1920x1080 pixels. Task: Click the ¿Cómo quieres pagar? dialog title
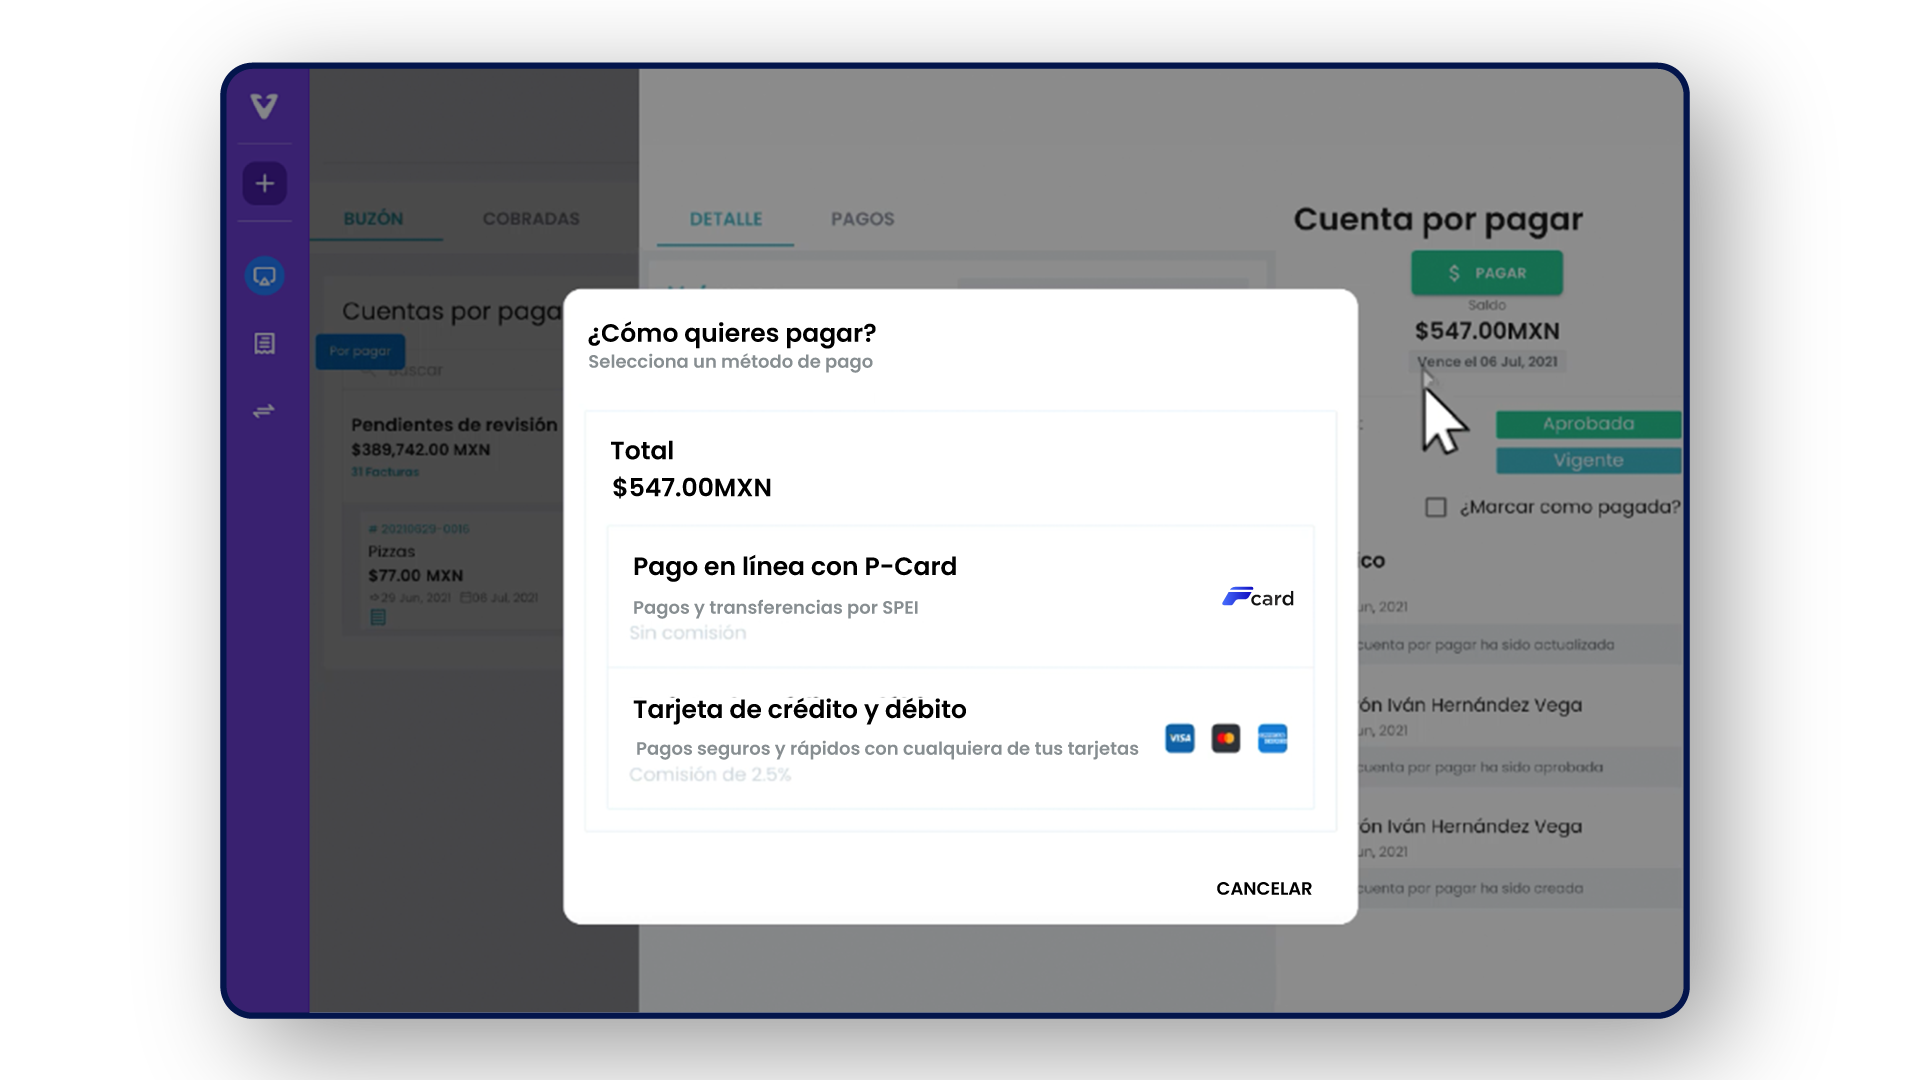732,333
